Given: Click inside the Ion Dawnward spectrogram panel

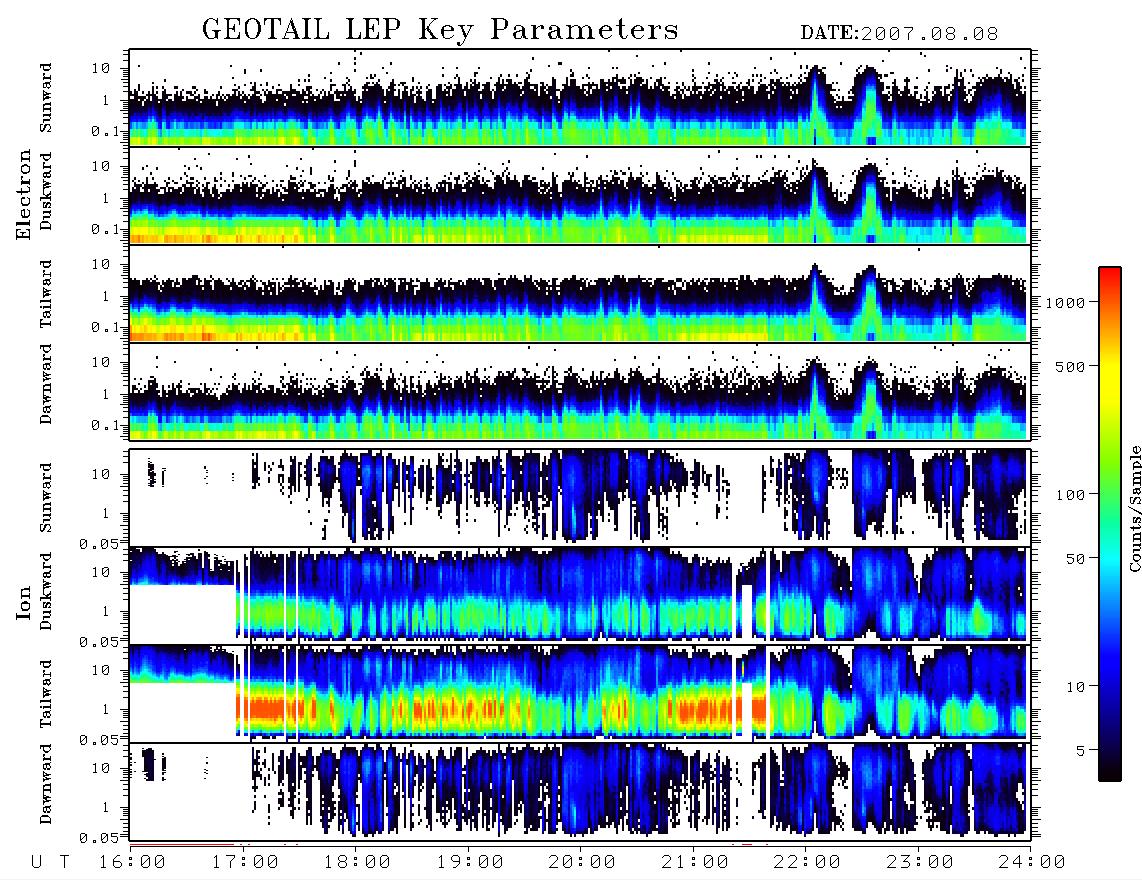Looking at the screenshot, I should 580,790.
